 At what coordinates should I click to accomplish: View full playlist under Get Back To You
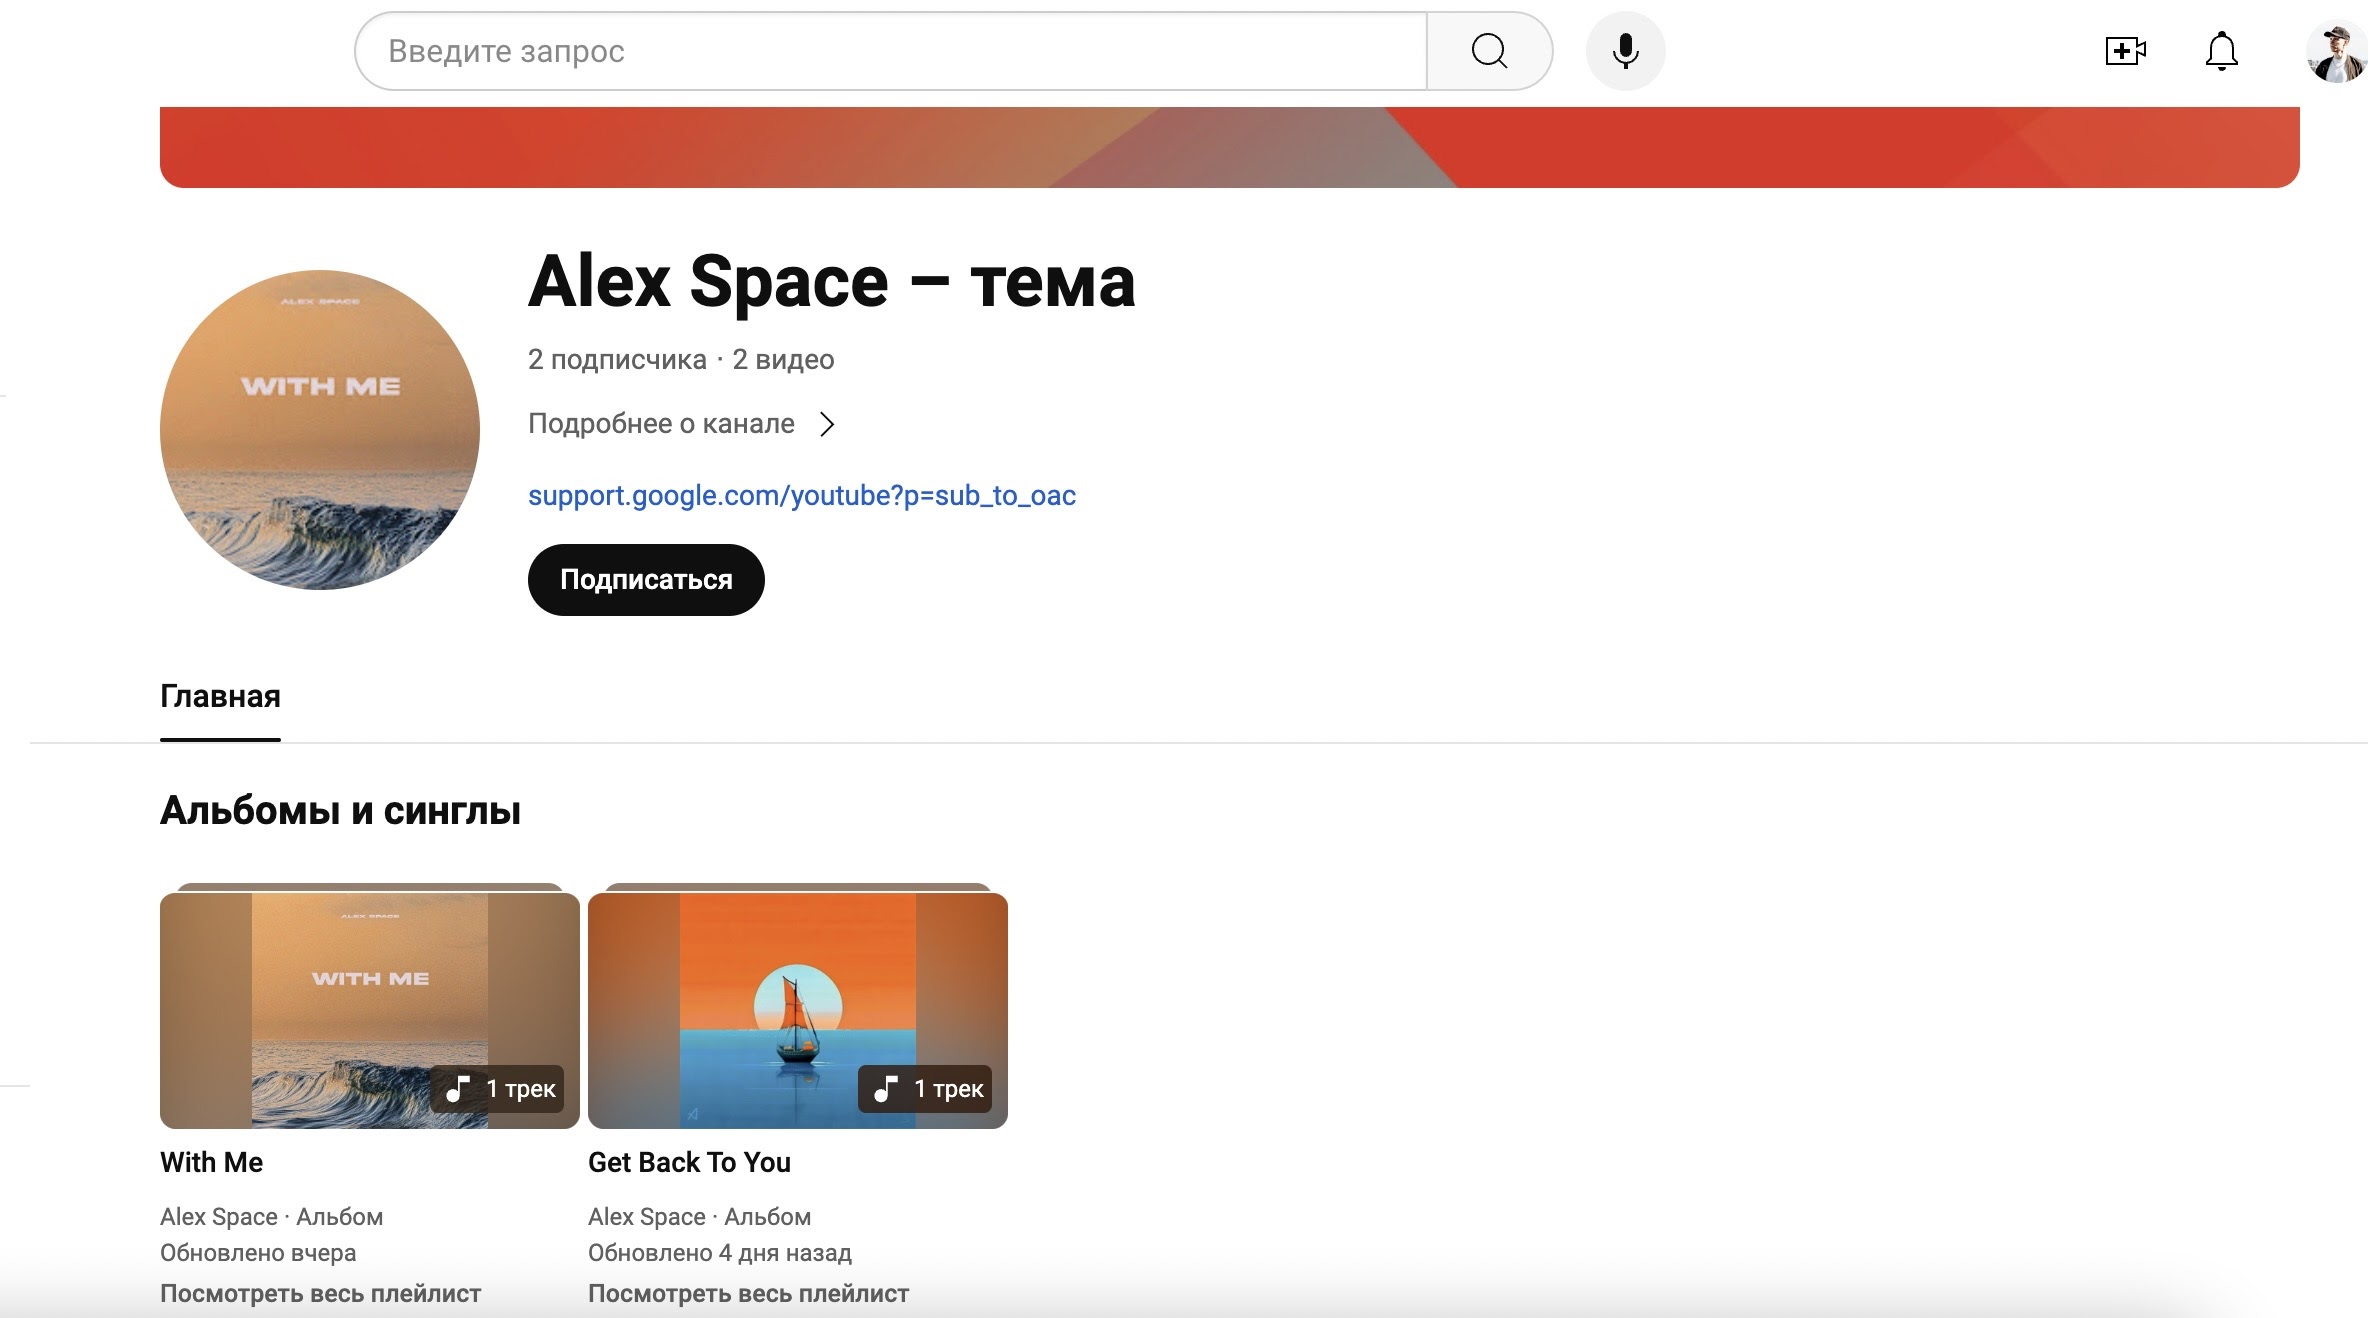(x=748, y=1293)
